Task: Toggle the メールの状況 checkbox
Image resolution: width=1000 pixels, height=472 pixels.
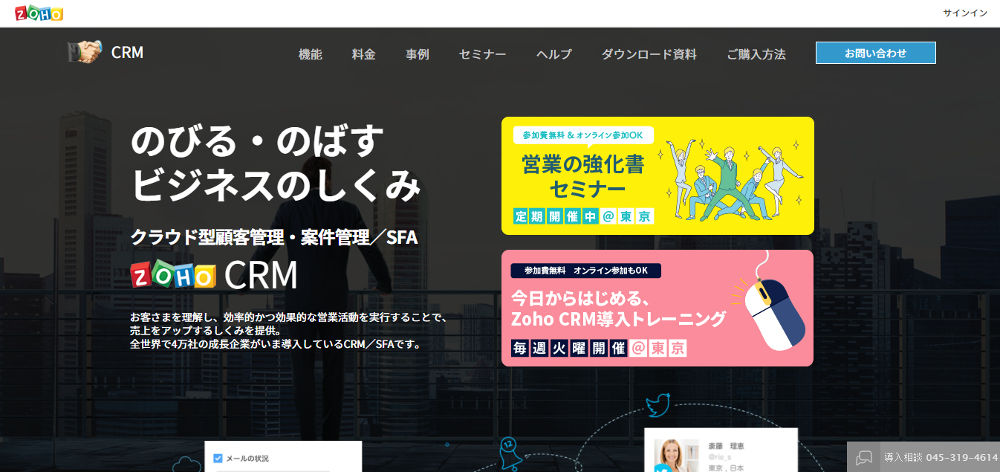Action: click(217, 458)
